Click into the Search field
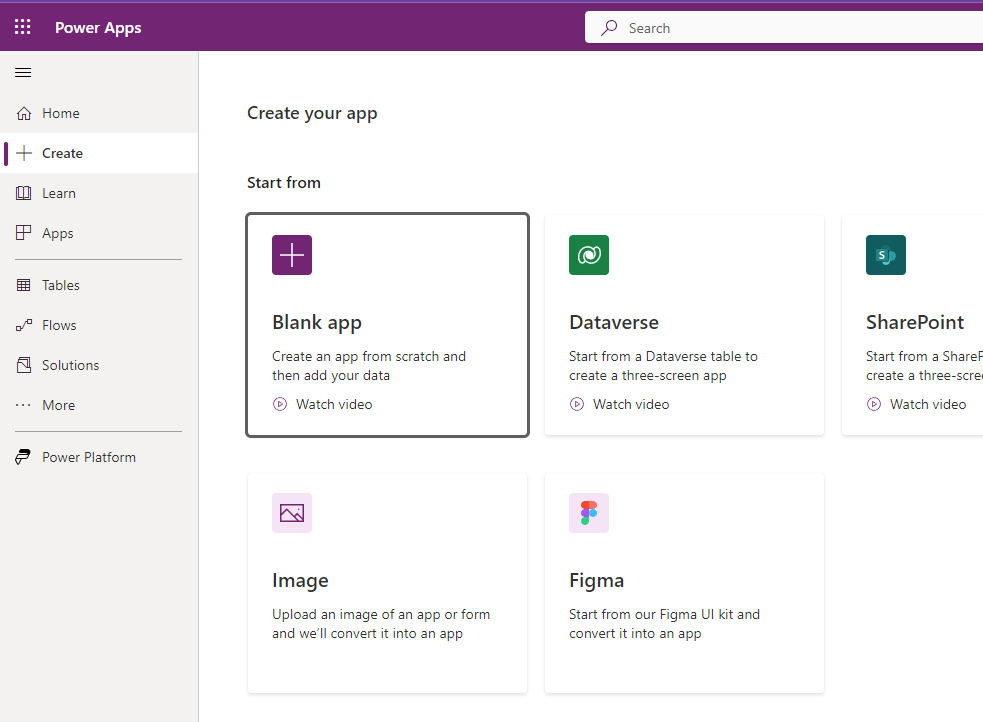The width and height of the screenshot is (983, 722). 784,28
